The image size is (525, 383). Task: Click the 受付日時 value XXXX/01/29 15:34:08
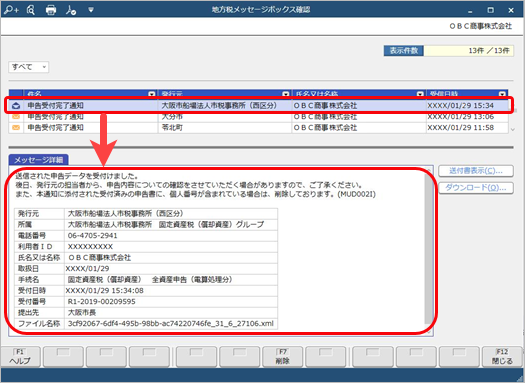(x=104, y=291)
